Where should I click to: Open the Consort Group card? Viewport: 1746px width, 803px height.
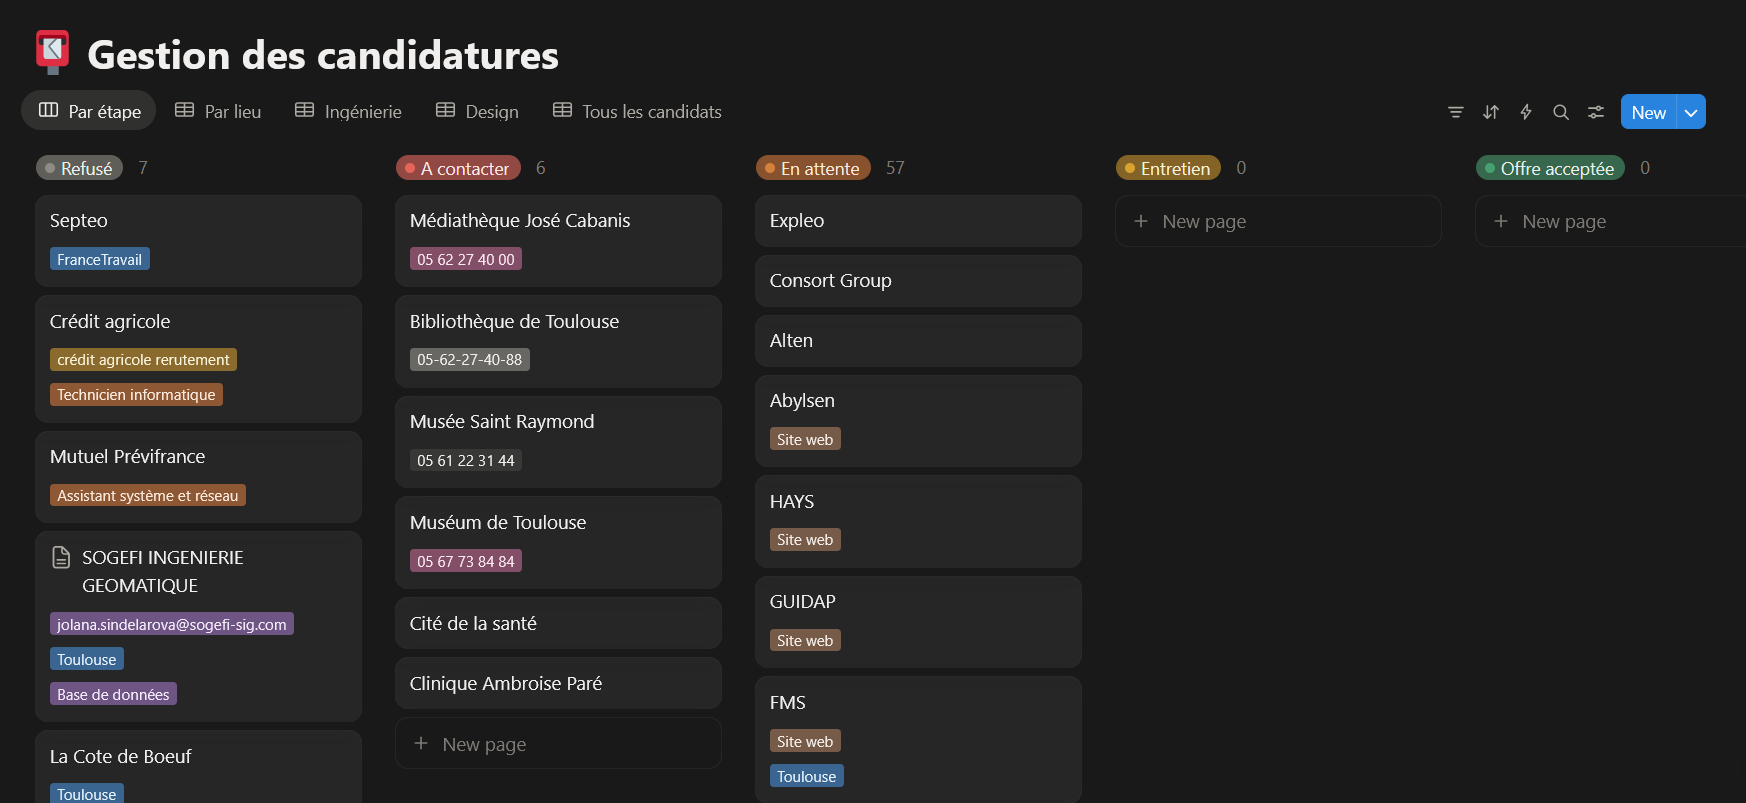point(917,281)
